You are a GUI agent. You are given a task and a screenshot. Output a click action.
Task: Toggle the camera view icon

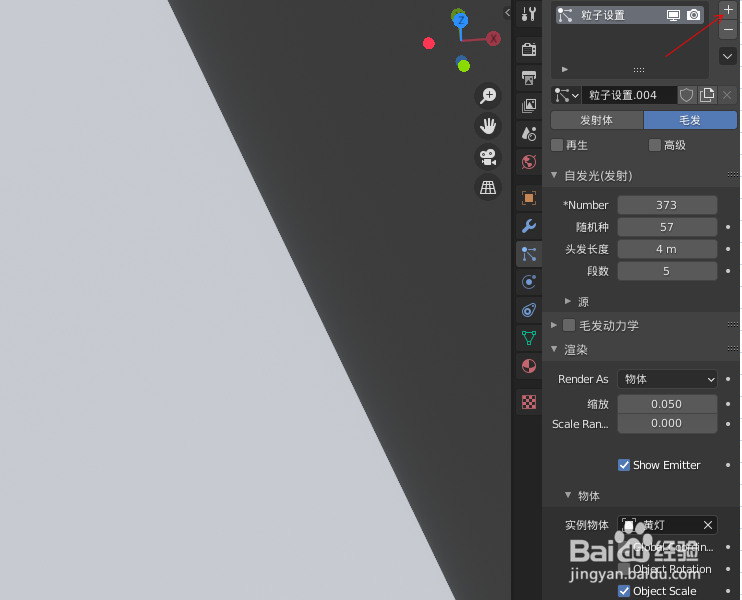(488, 157)
